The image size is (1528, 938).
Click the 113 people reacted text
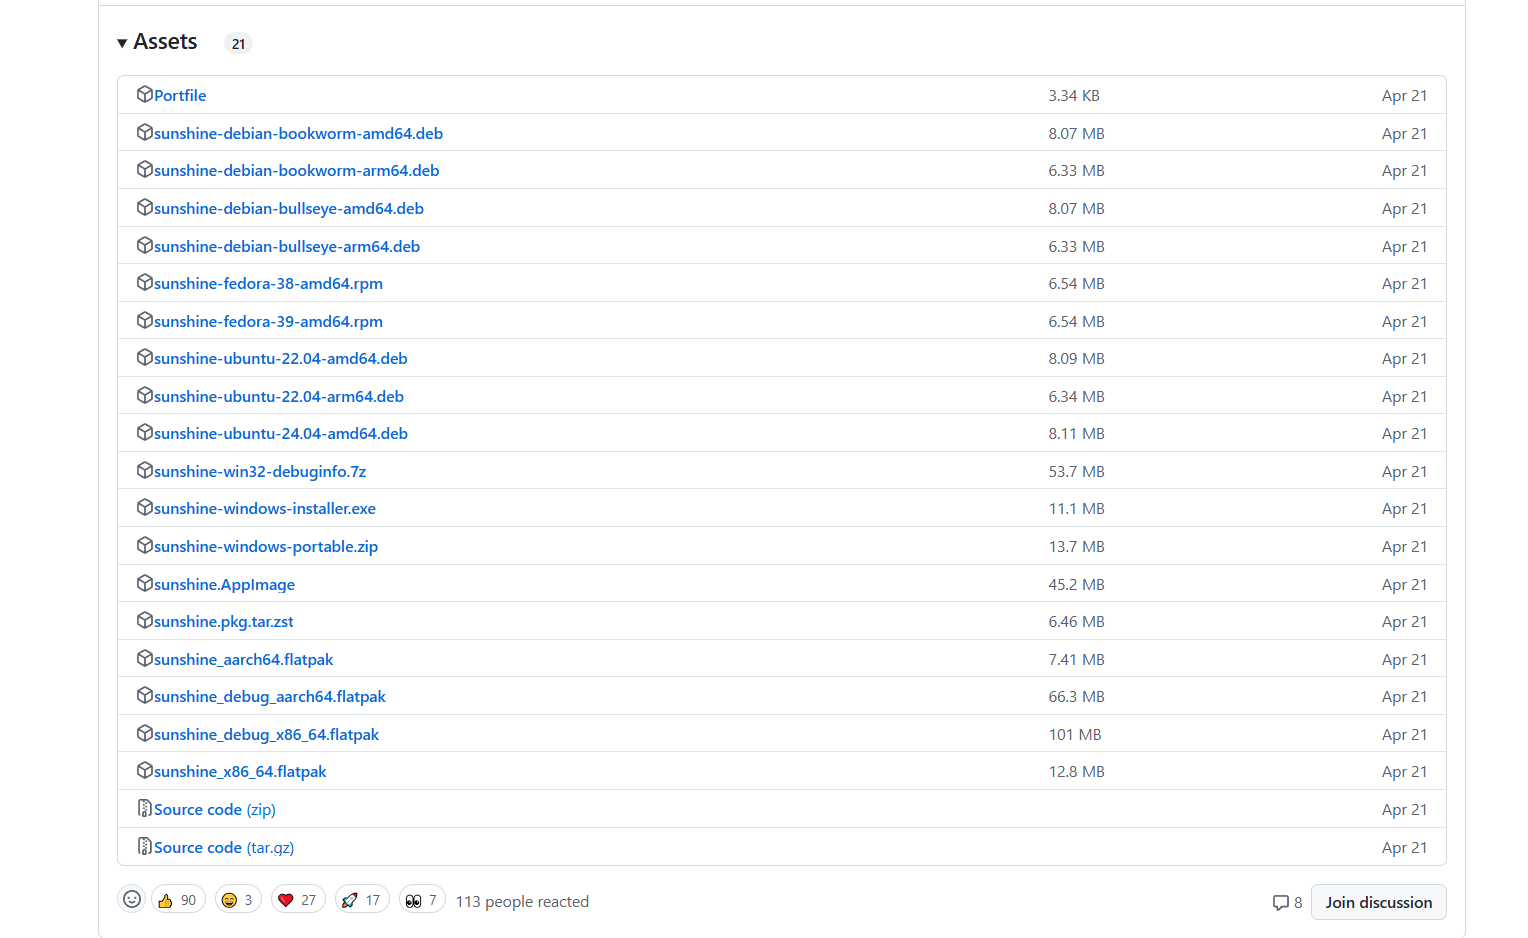522,901
